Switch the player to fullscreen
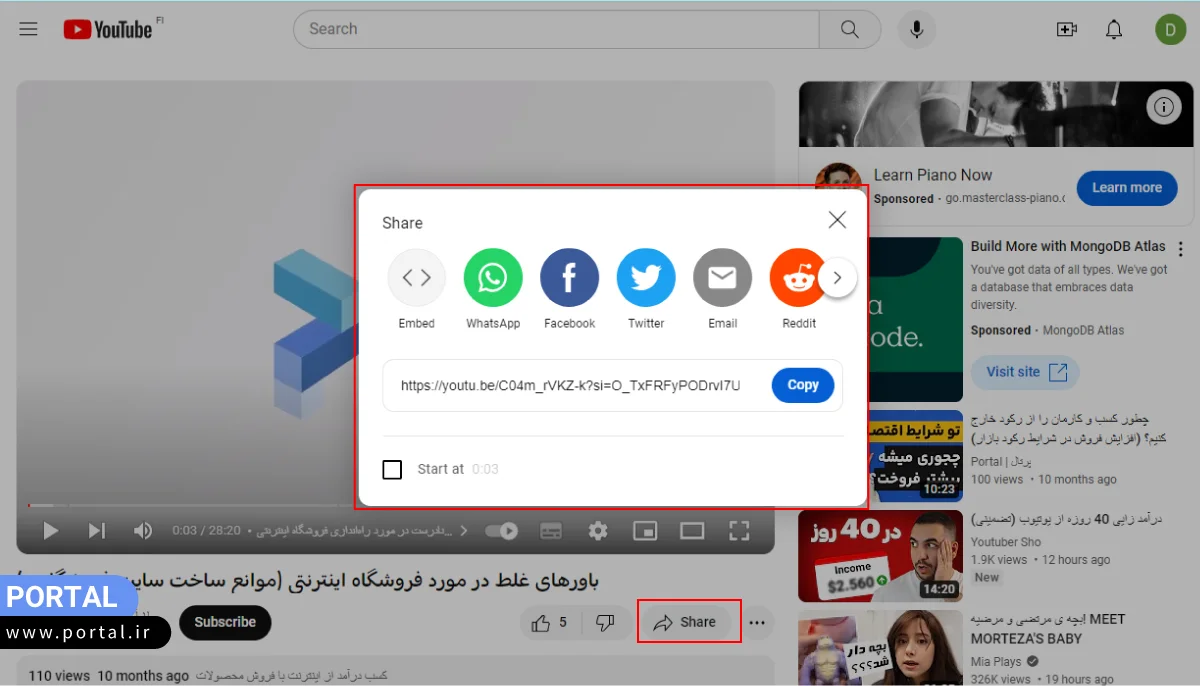The image size is (1200, 686). click(737, 532)
